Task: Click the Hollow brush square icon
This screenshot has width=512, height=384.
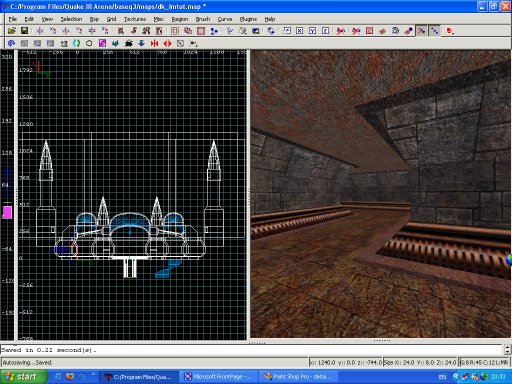Action: (x=201, y=31)
